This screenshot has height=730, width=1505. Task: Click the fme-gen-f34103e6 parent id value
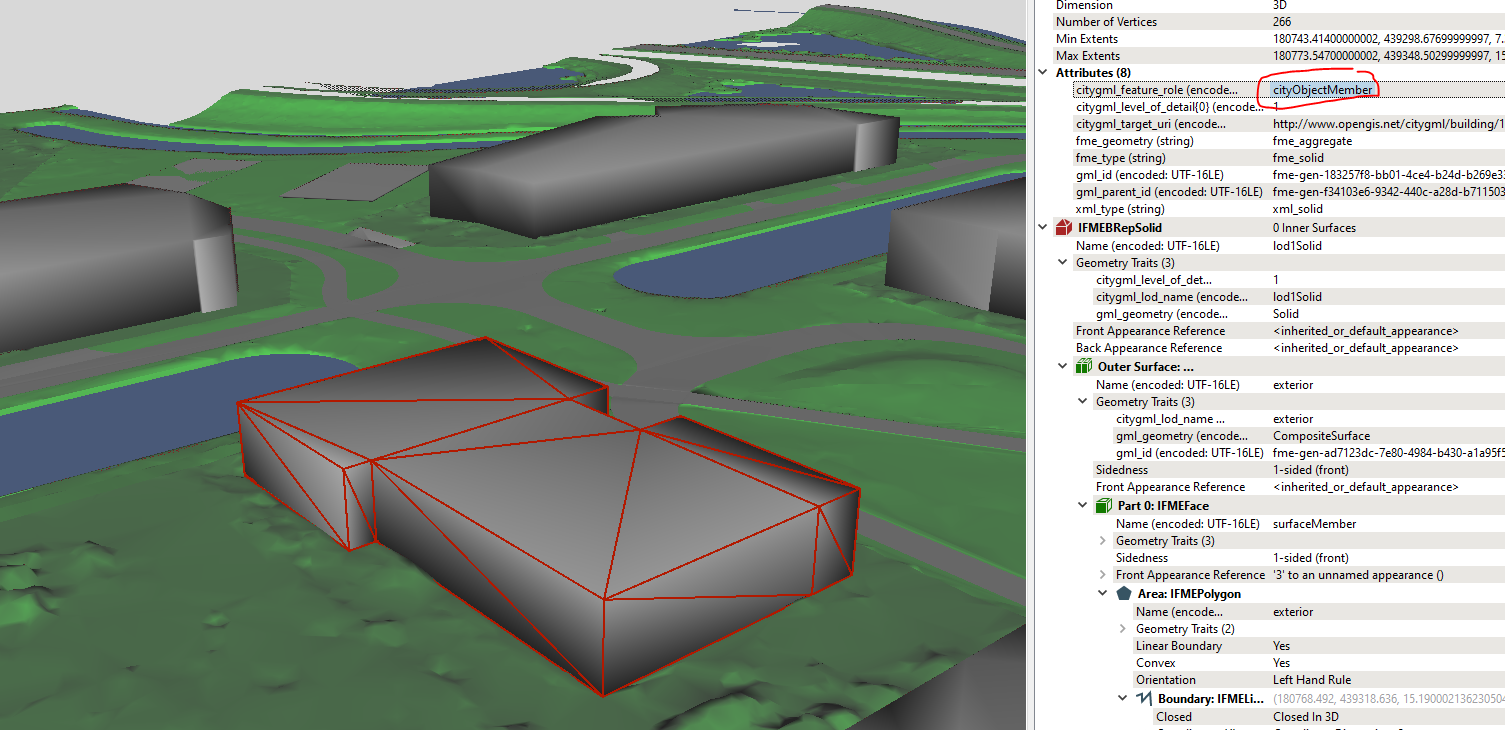[1388, 192]
